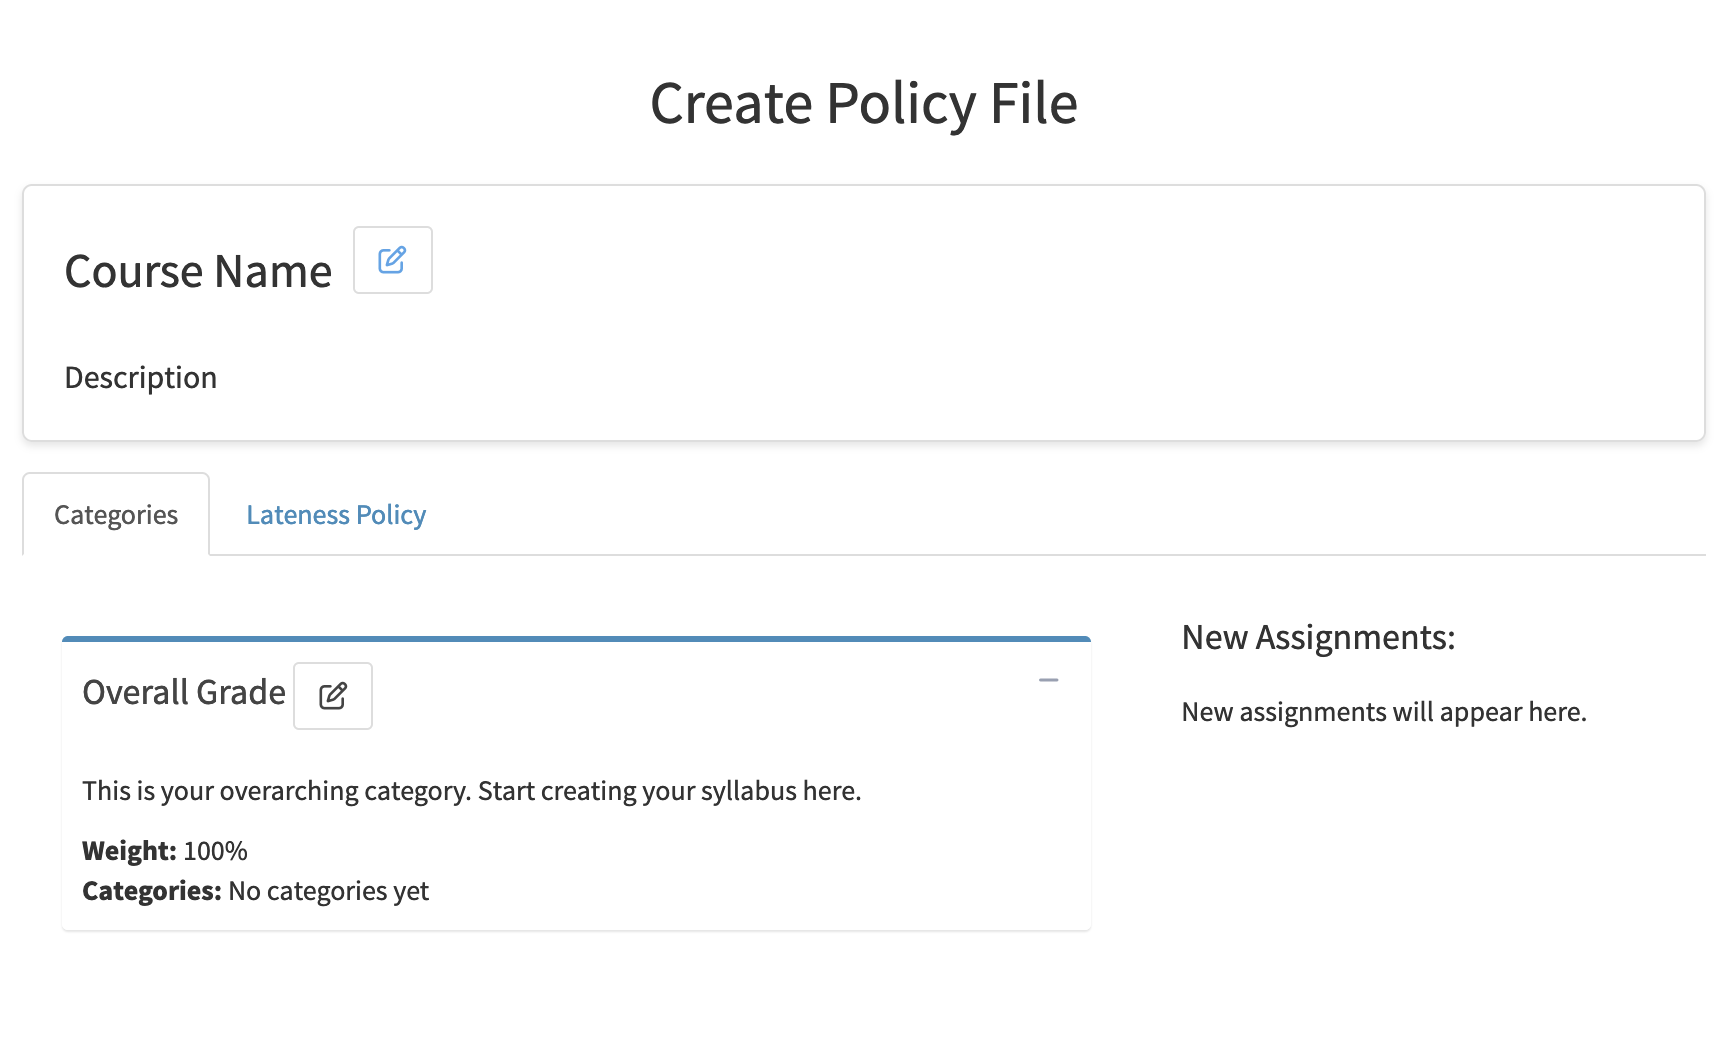Click the blue top border of Overall Grade card
Screen dimensions: 1736x1044
576,638
